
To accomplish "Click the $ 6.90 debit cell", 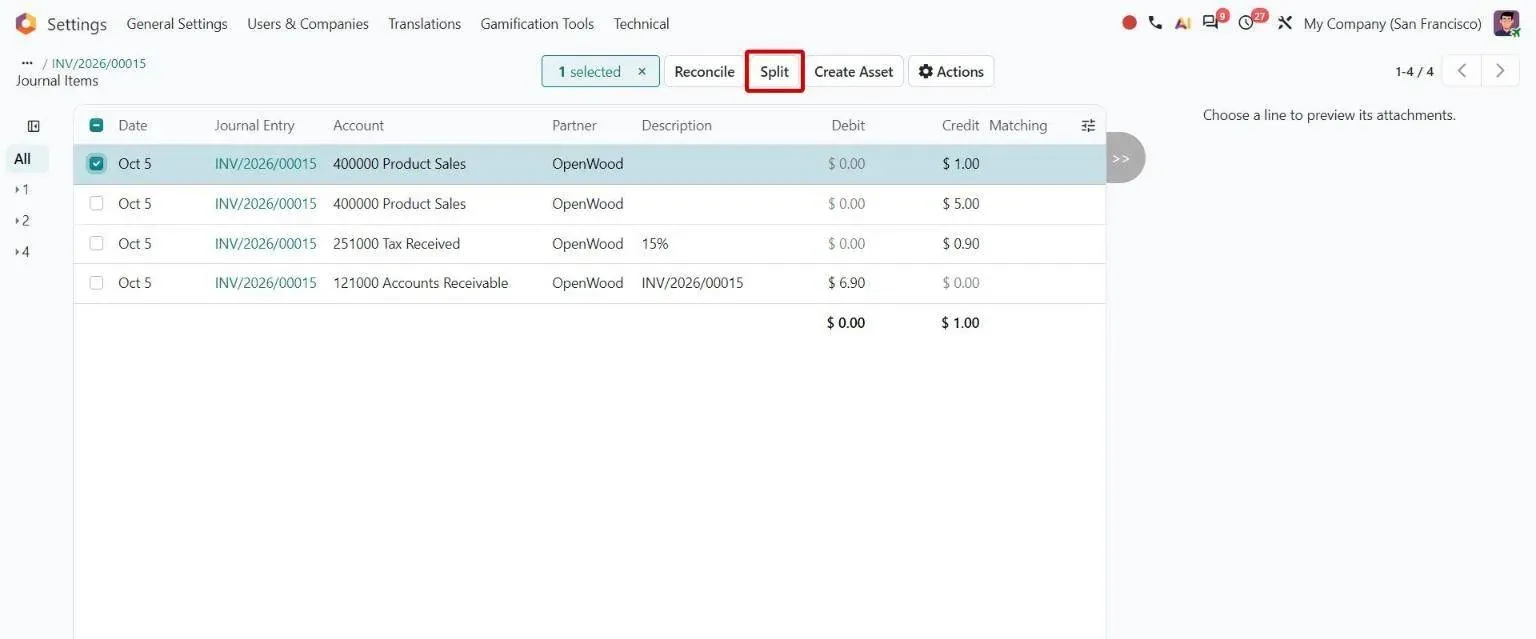I will pos(846,283).
